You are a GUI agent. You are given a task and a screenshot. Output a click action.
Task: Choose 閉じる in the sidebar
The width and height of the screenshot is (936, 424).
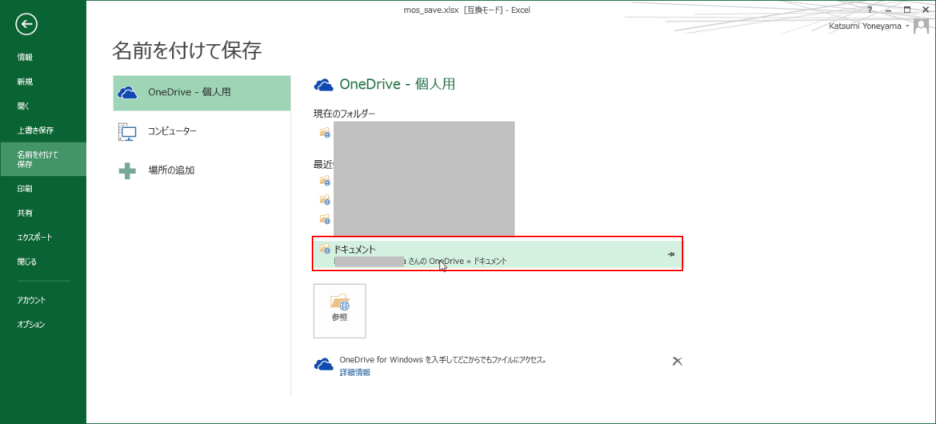coord(27,261)
